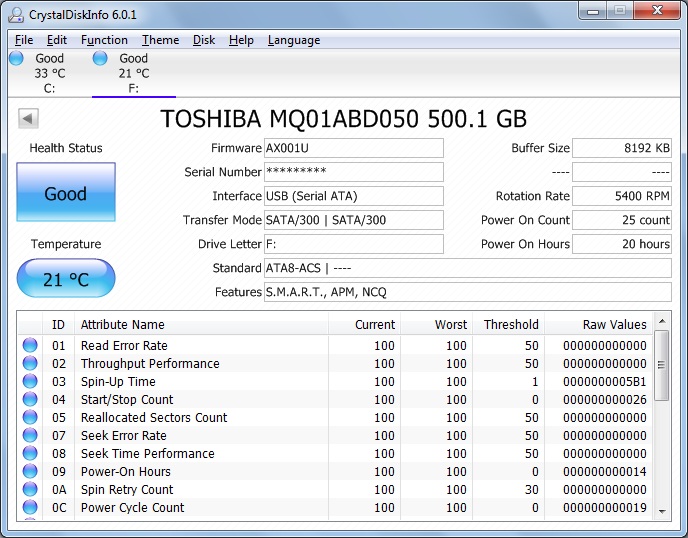The width and height of the screenshot is (688, 538).
Task: Open the Disk menu
Action: click(x=204, y=40)
